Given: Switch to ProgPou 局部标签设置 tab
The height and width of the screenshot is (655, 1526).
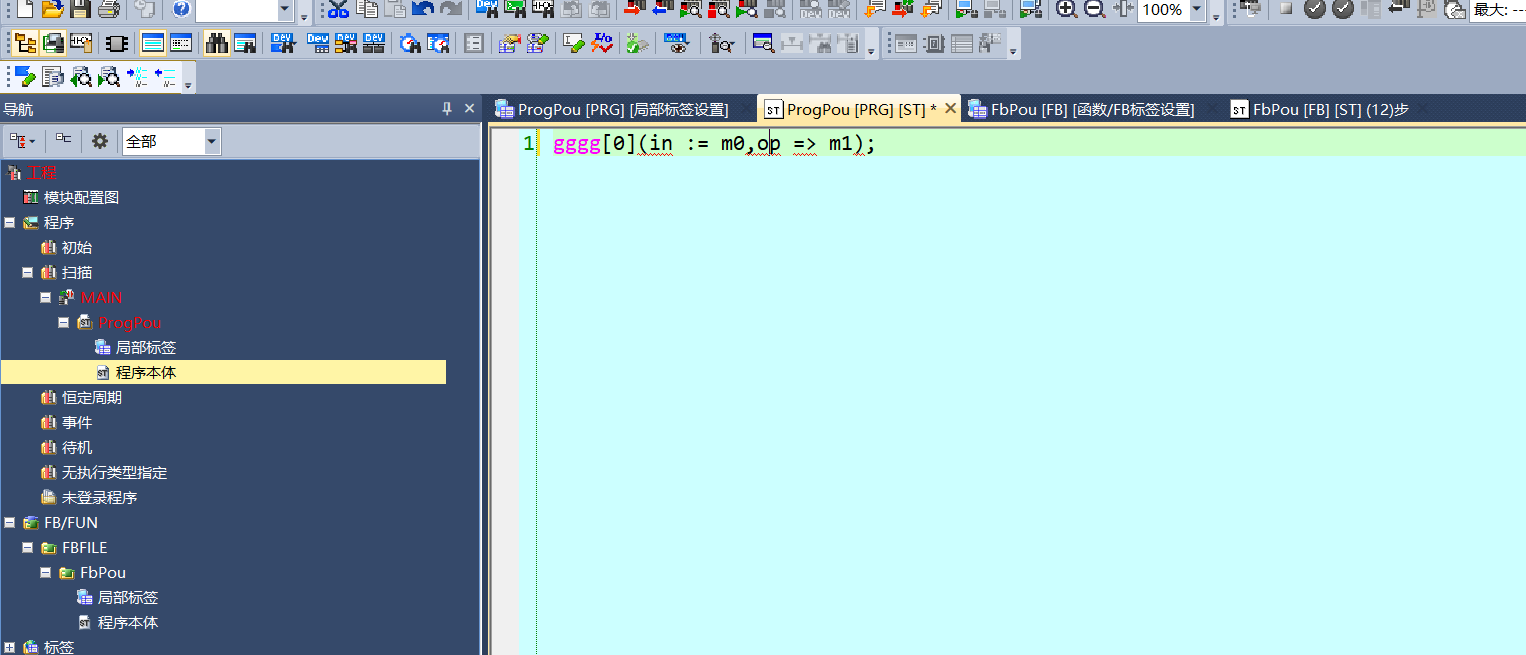Looking at the screenshot, I should click(x=622, y=110).
